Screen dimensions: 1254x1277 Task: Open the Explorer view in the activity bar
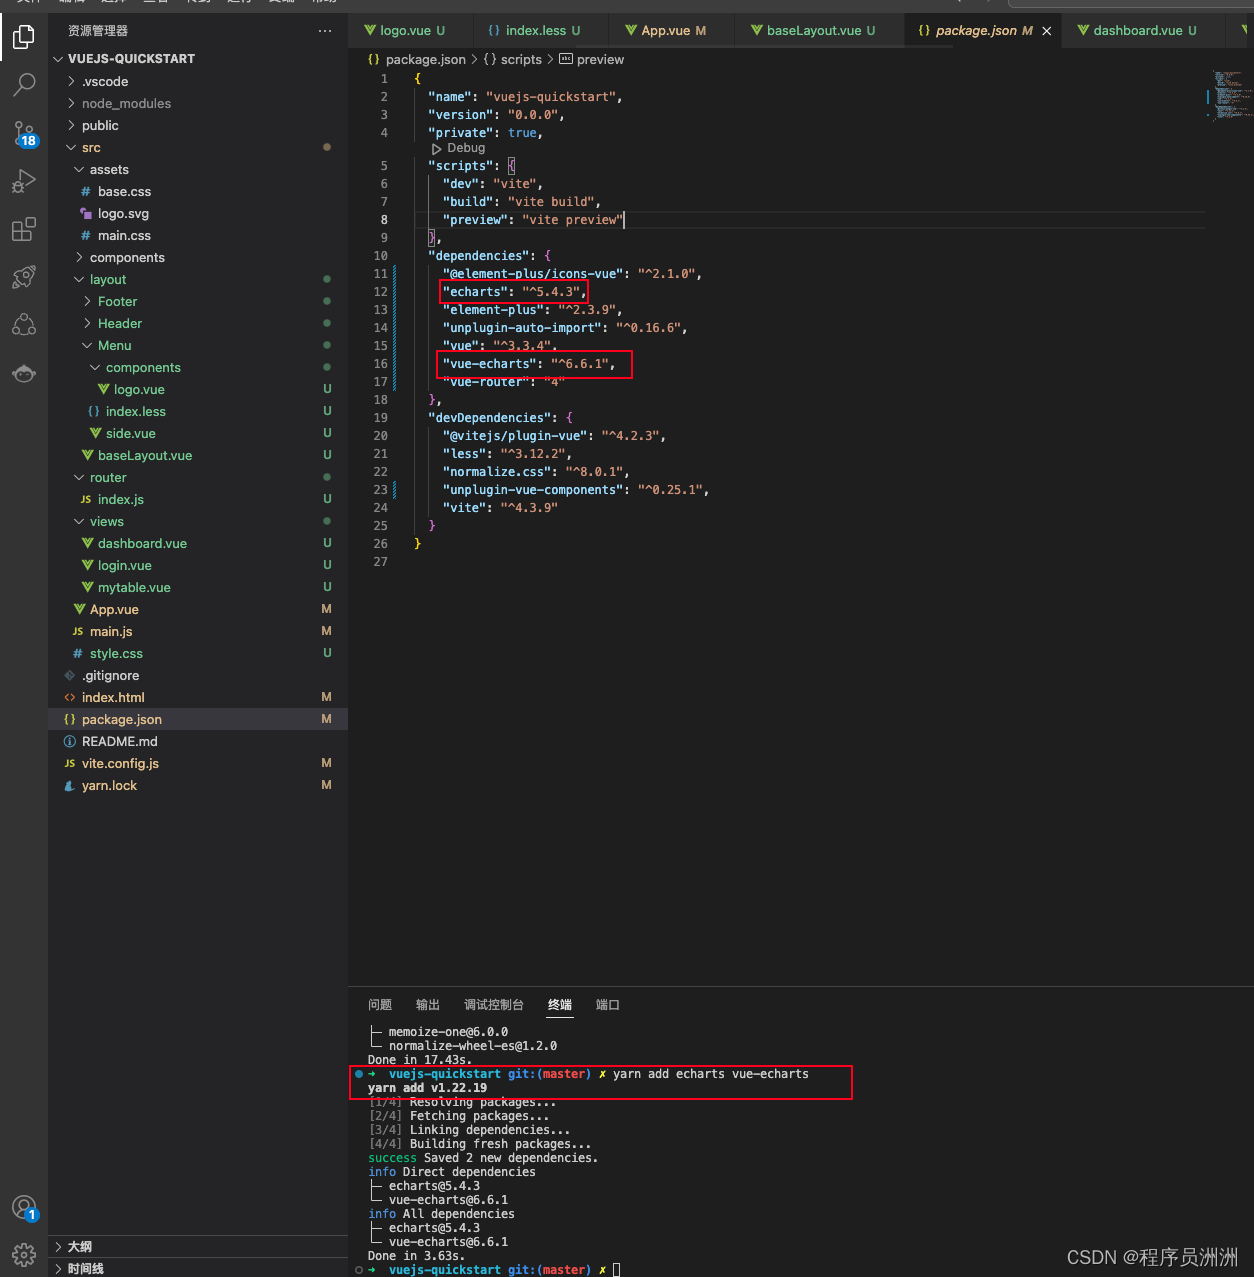24,37
